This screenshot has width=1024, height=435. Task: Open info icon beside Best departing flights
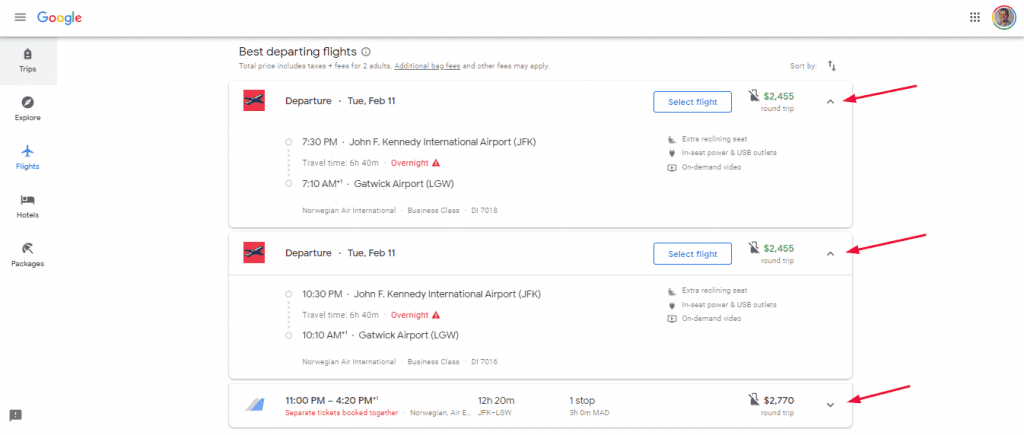(366, 52)
